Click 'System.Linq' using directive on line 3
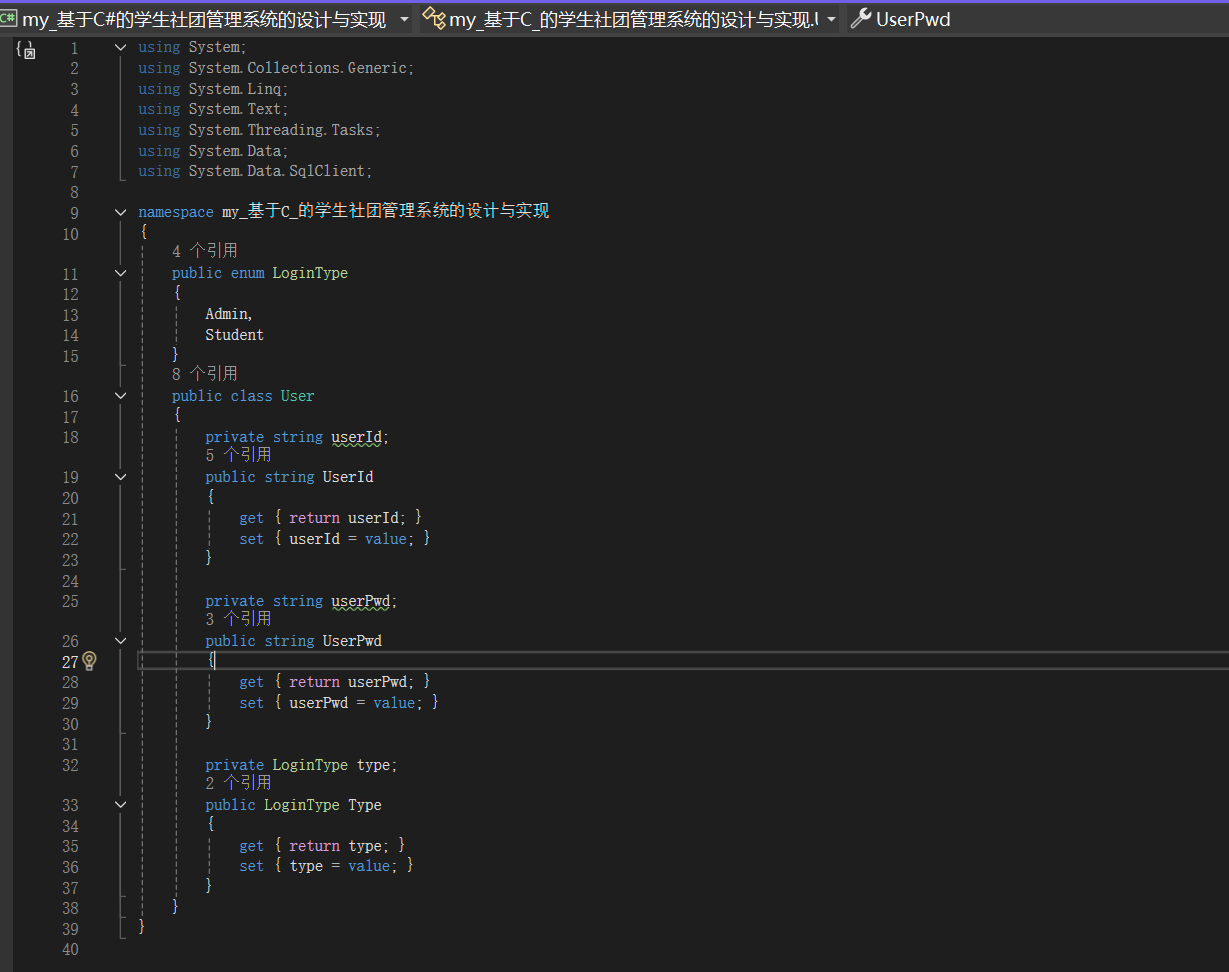This screenshot has width=1229, height=972. pos(235,89)
